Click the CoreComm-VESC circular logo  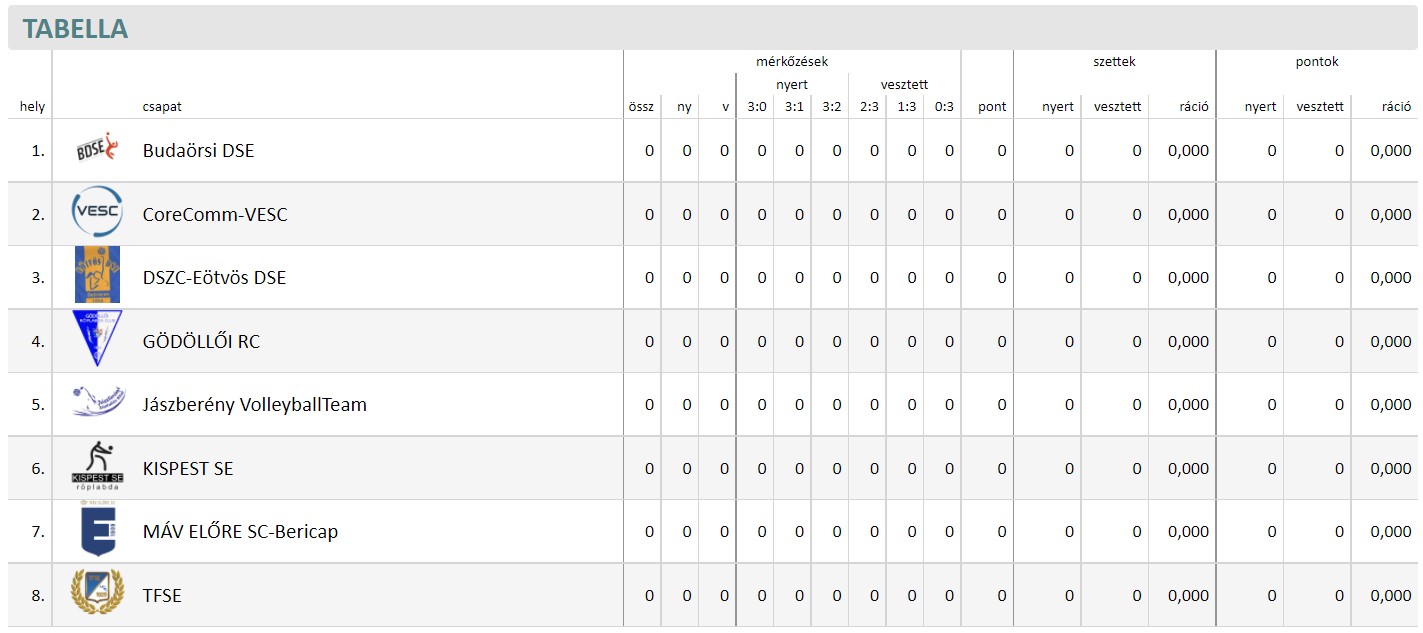97,213
